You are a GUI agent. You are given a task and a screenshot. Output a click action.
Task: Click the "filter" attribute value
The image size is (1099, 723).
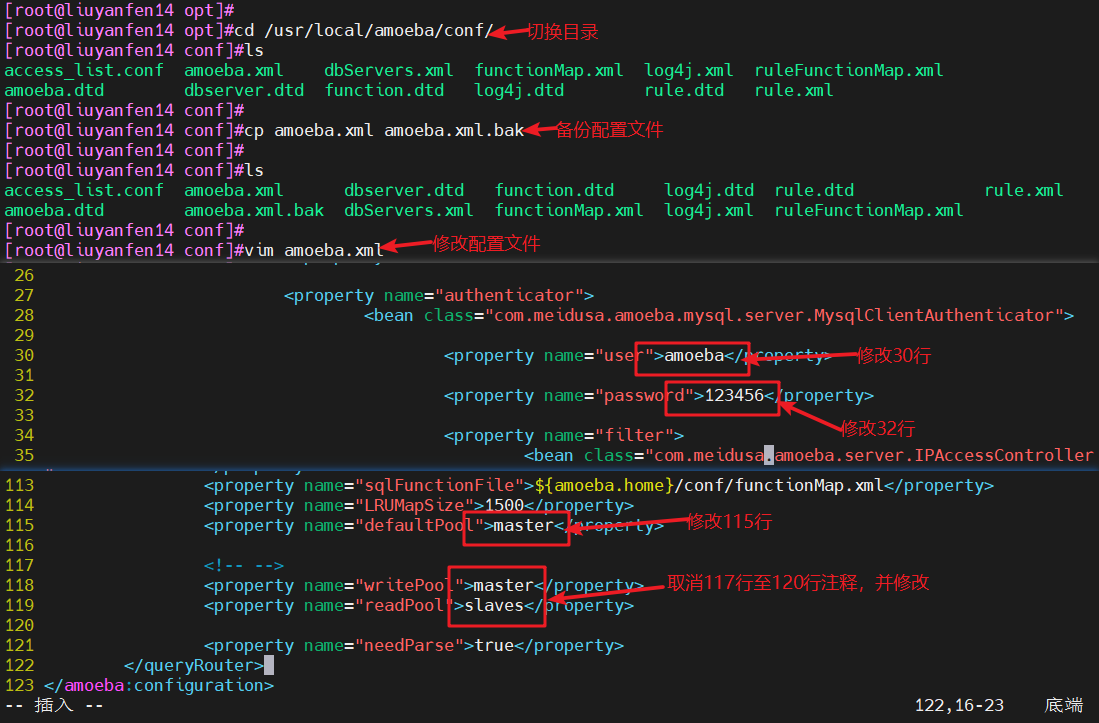[x=634, y=435]
